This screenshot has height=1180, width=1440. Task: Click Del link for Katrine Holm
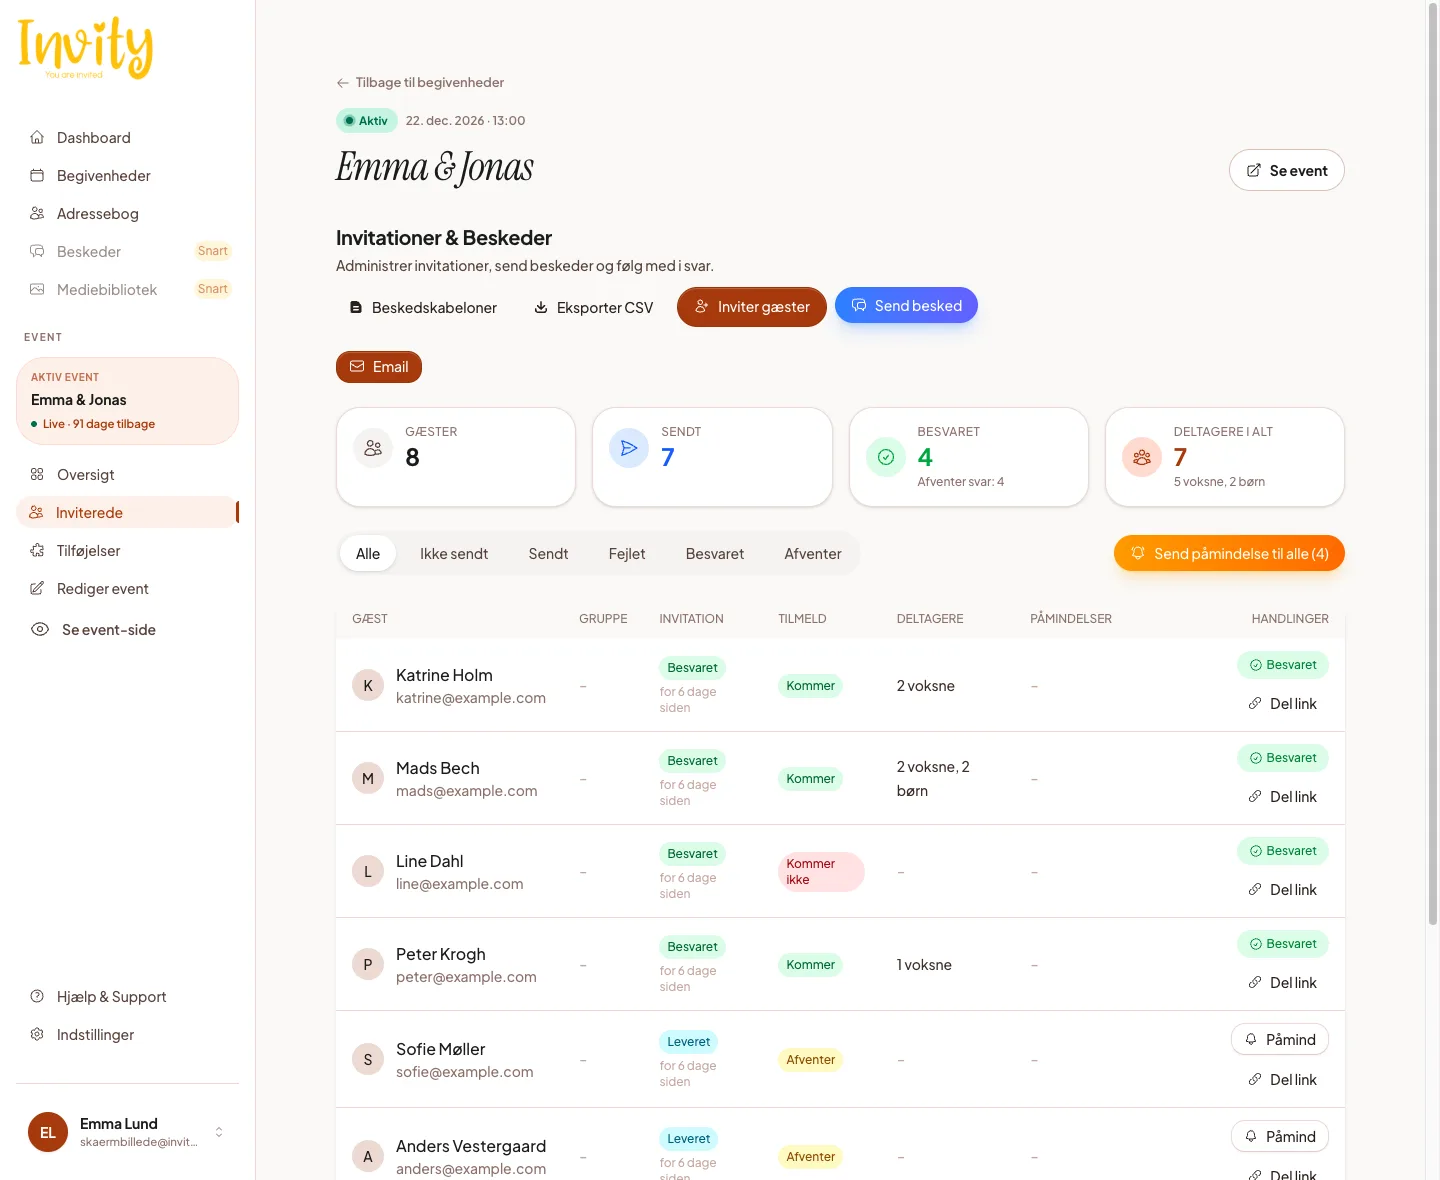pos(1282,704)
